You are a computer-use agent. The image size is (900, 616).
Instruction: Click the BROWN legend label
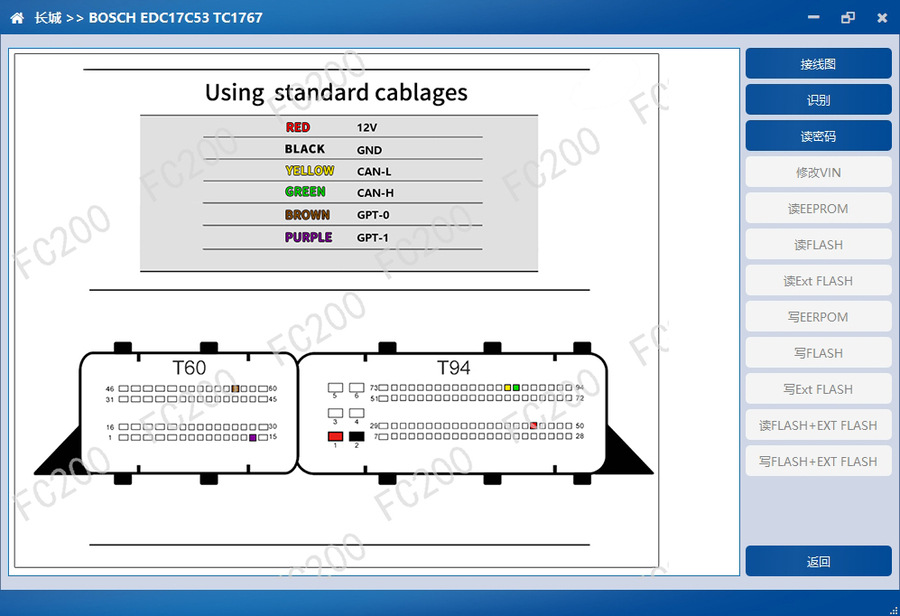tap(307, 215)
